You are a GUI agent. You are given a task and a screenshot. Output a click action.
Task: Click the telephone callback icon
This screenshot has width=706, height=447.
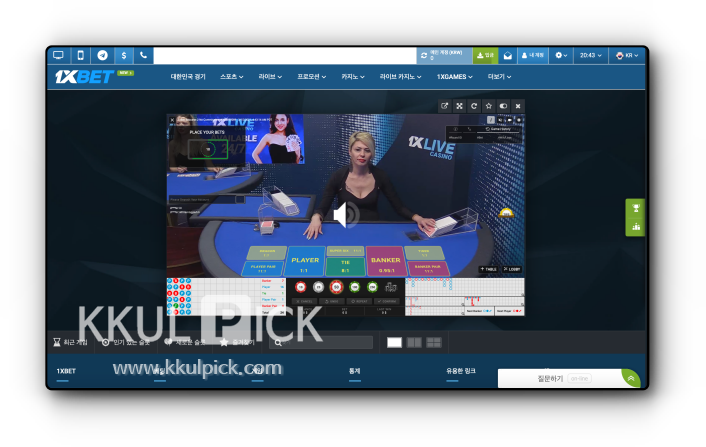click(x=143, y=55)
